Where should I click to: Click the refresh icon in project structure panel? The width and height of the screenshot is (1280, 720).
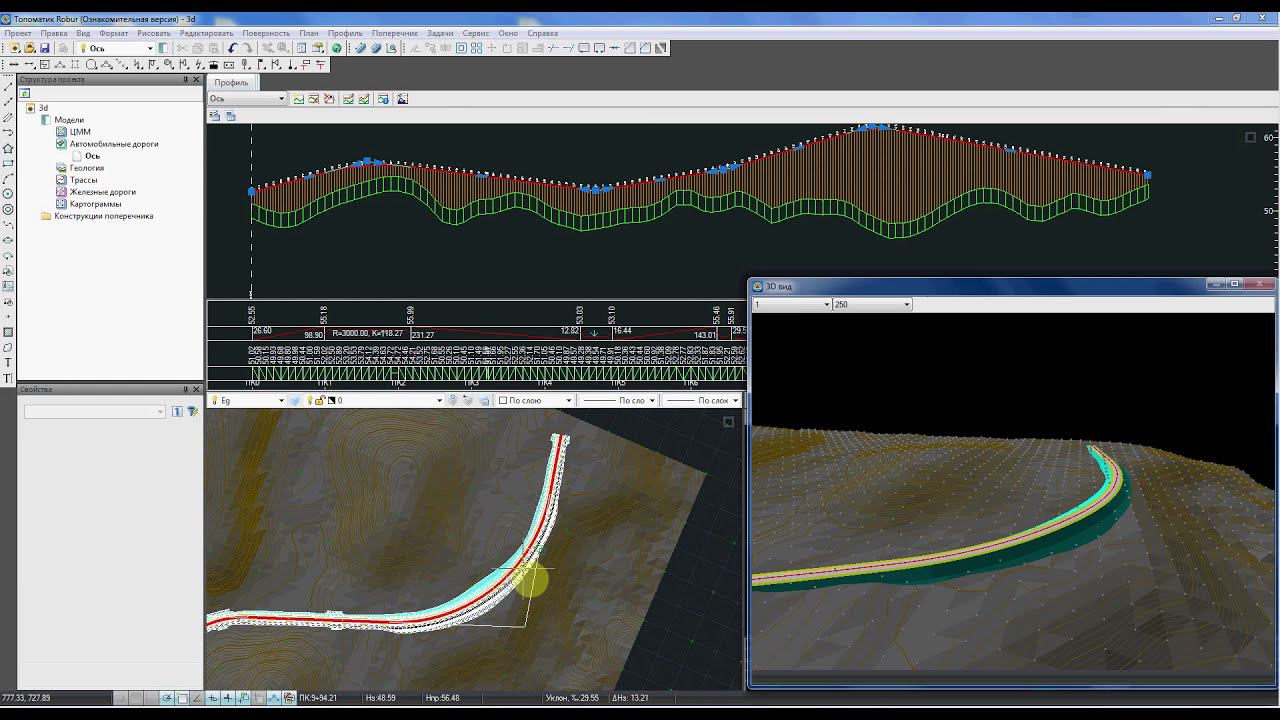25,93
